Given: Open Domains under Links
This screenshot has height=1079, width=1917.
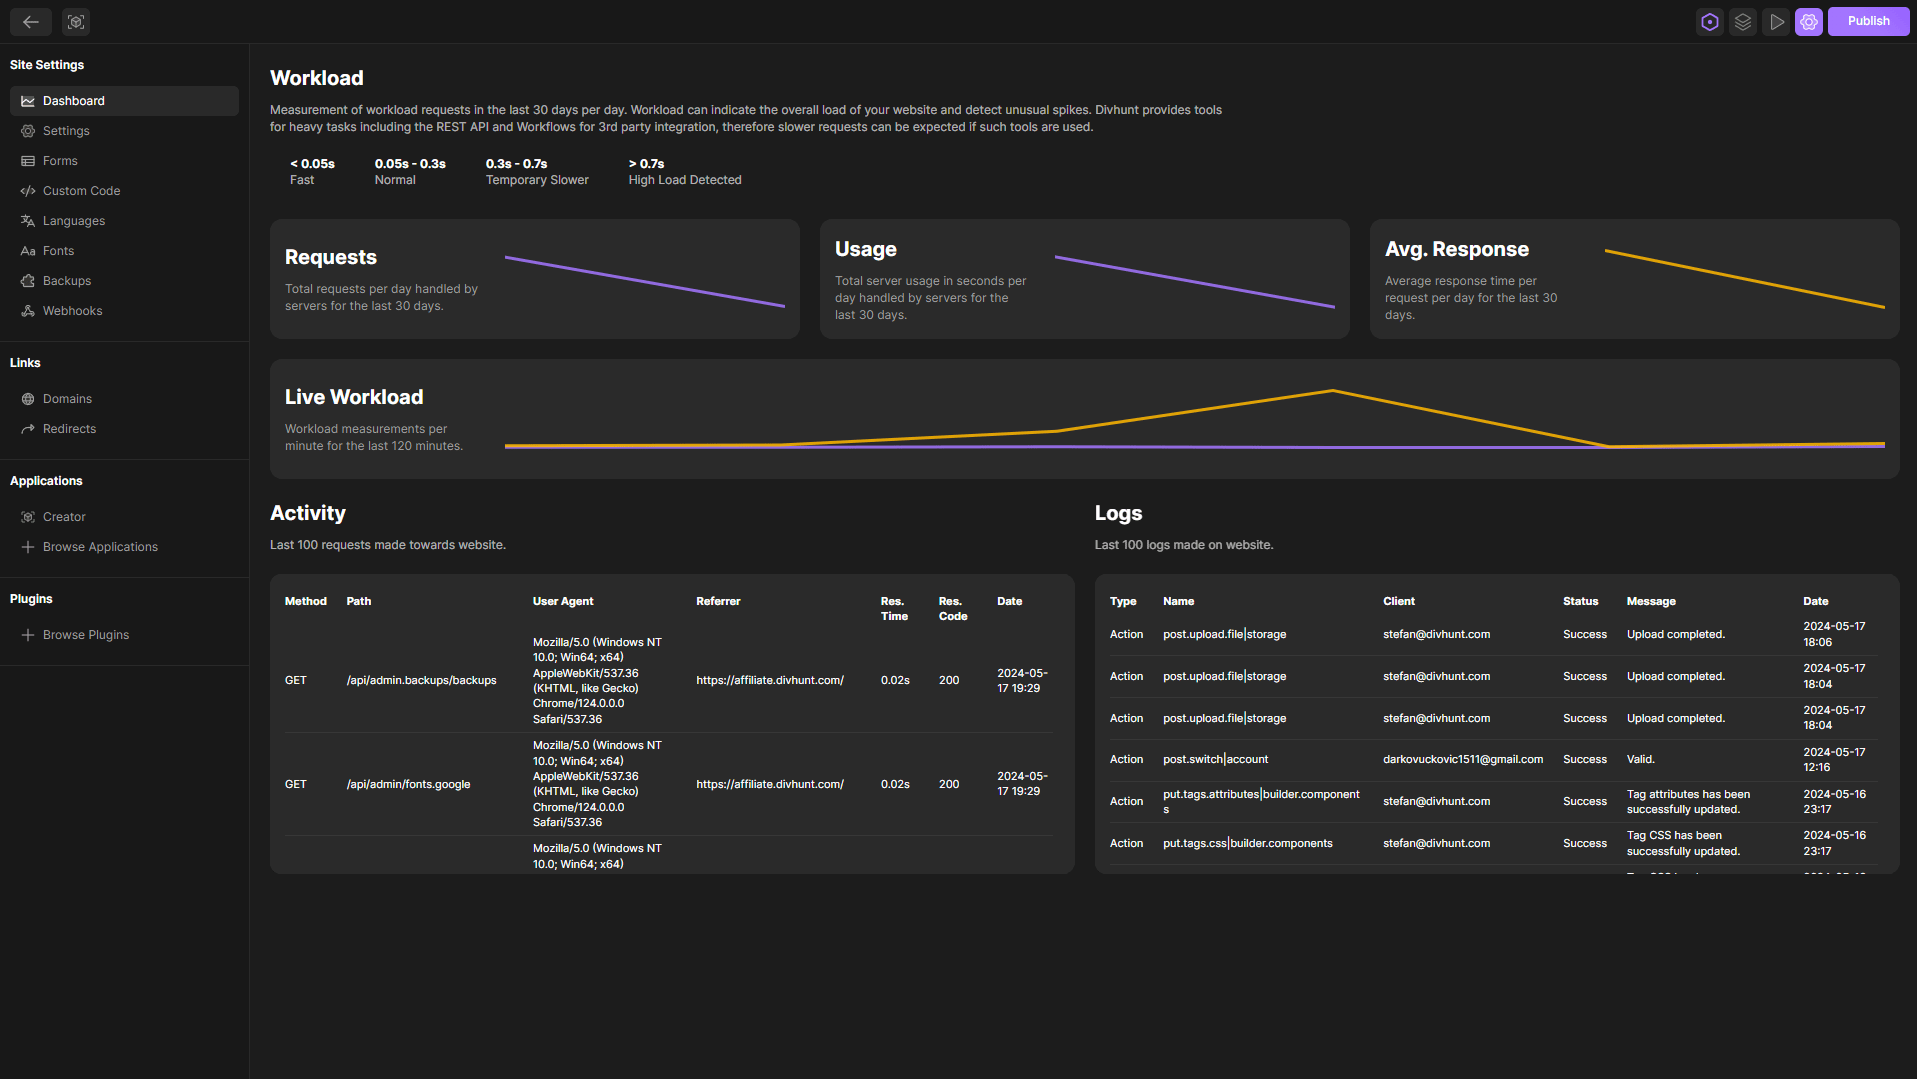Looking at the screenshot, I should pyautogui.click(x=67, y=399).
